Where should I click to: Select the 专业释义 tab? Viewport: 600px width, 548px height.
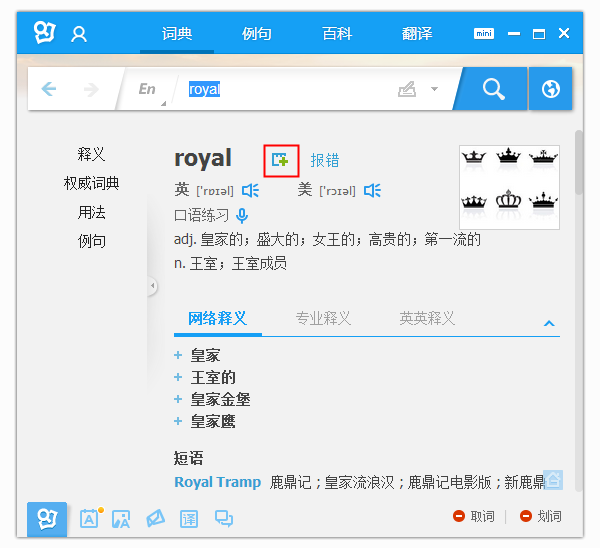tap(323, 318)
